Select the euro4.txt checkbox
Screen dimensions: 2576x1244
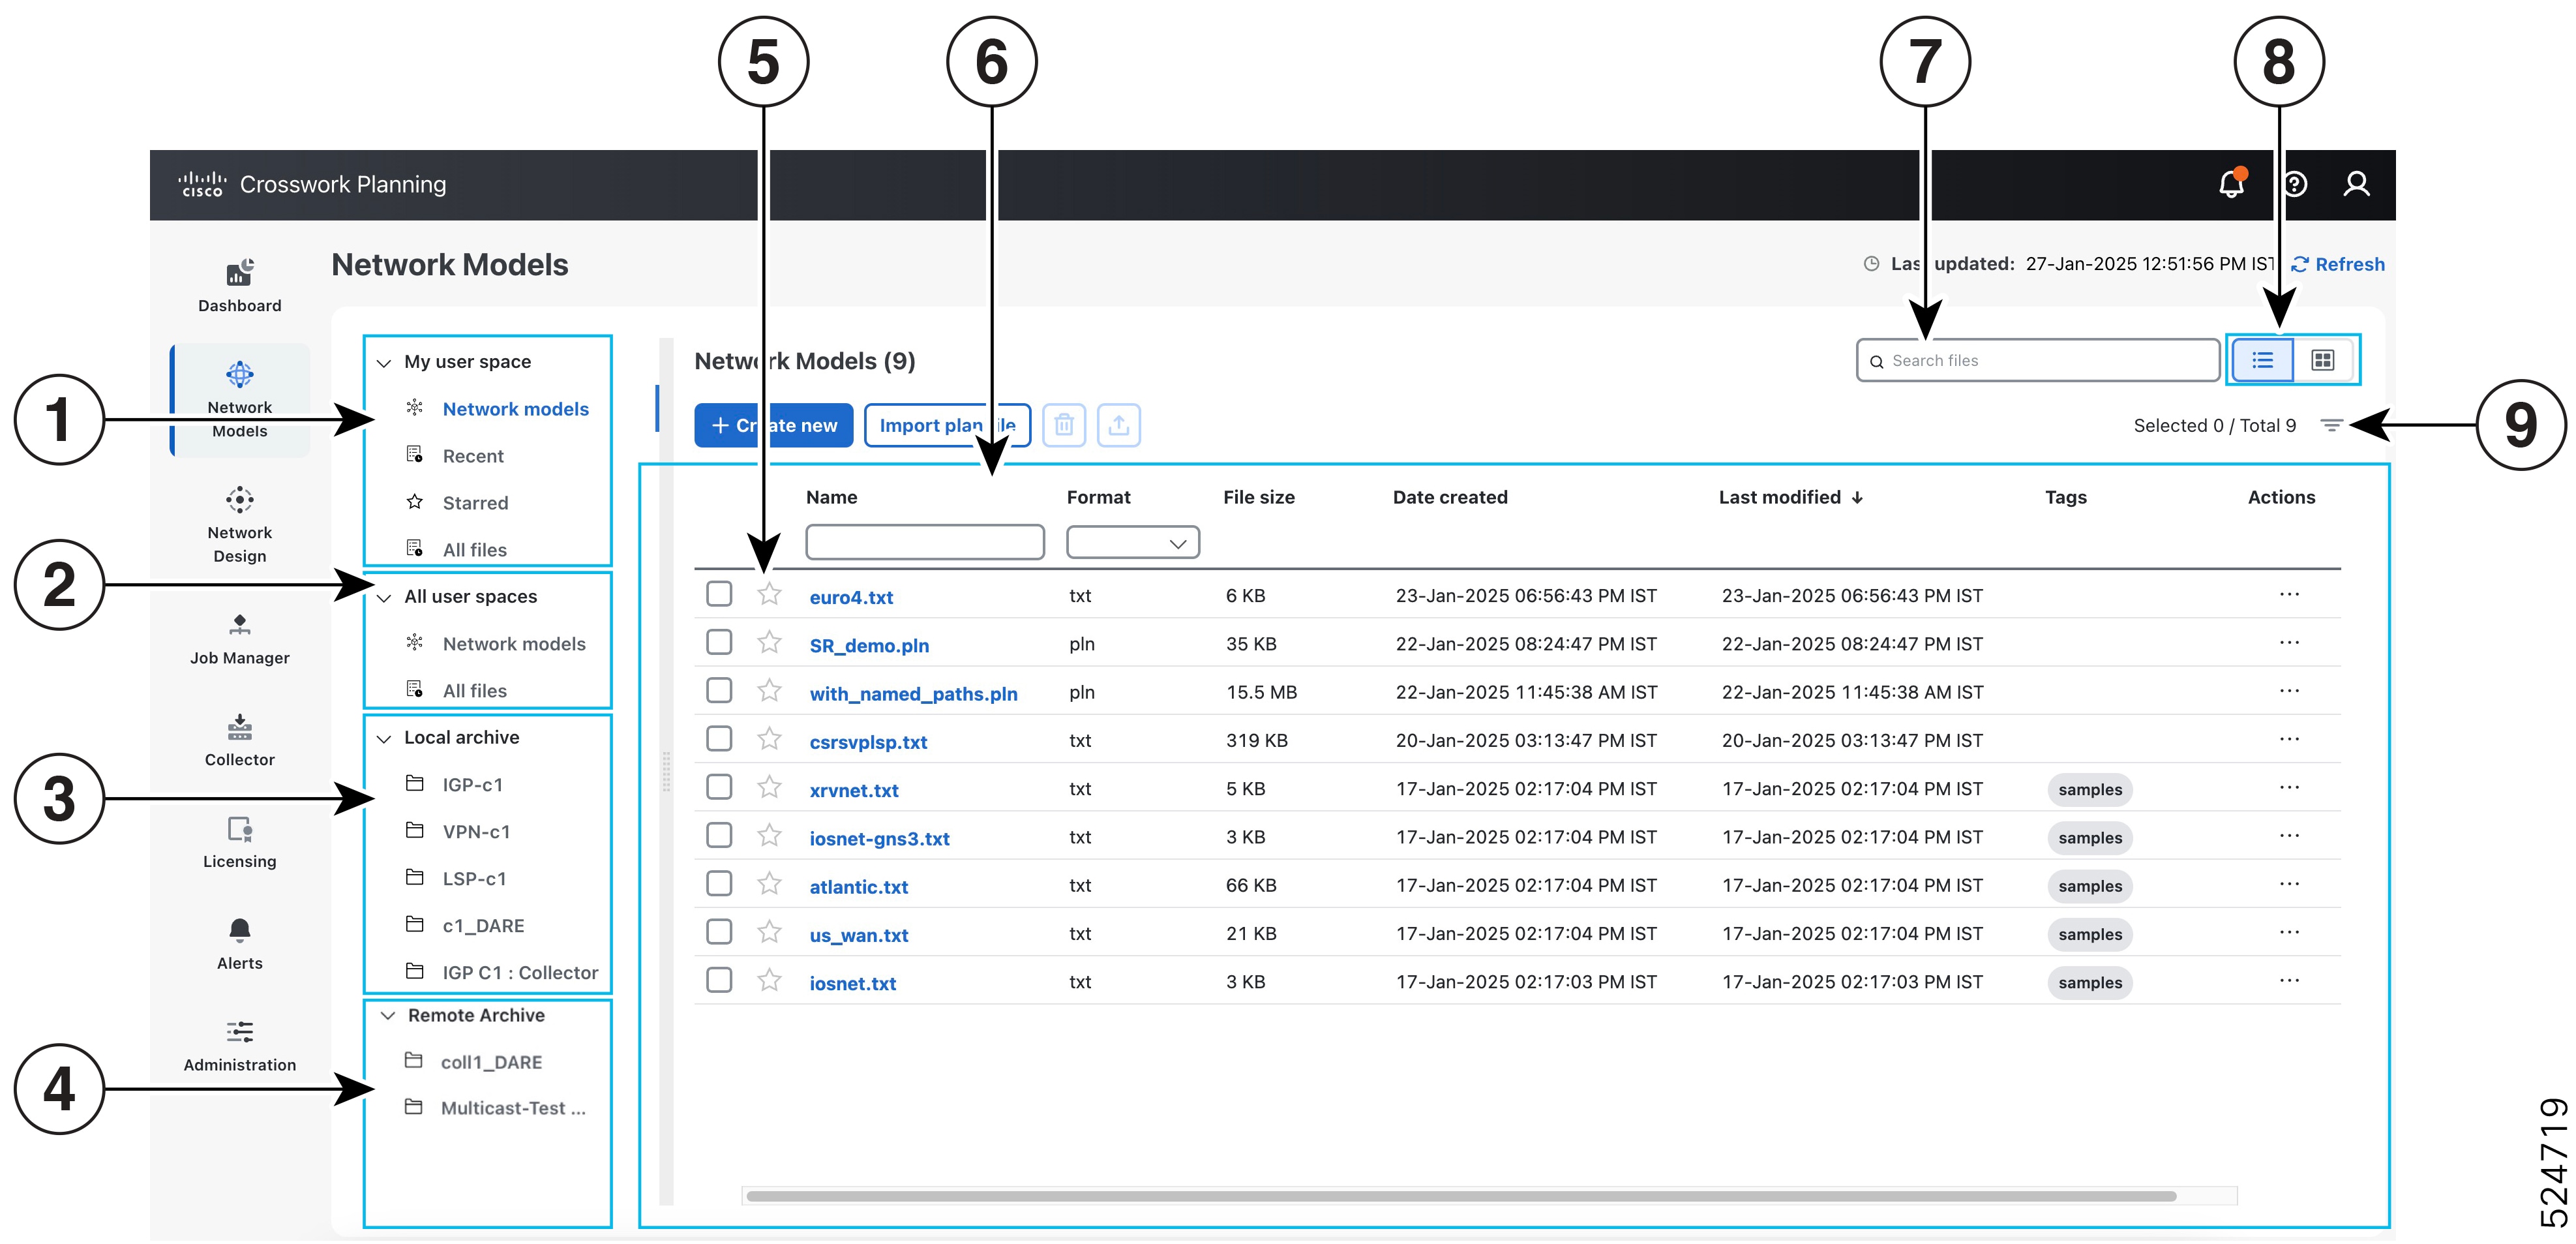point(719,594)
